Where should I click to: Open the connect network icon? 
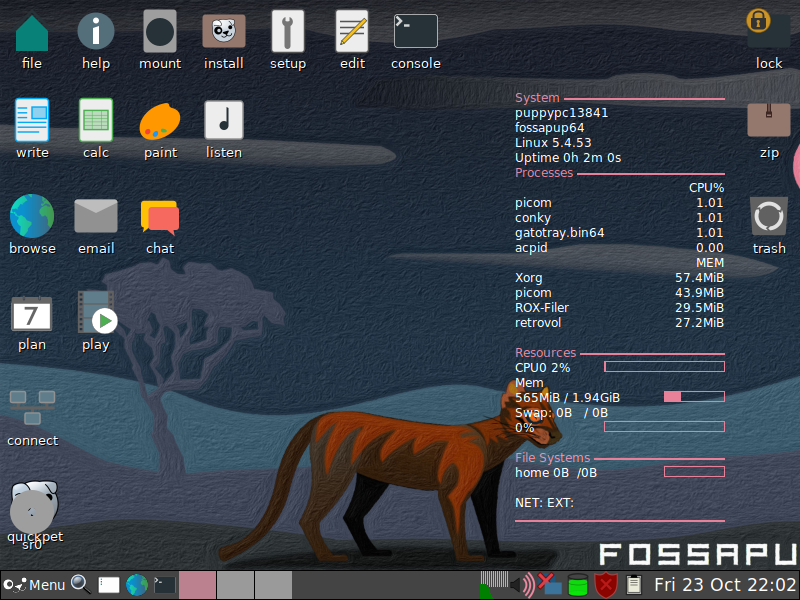coord(33,408)
